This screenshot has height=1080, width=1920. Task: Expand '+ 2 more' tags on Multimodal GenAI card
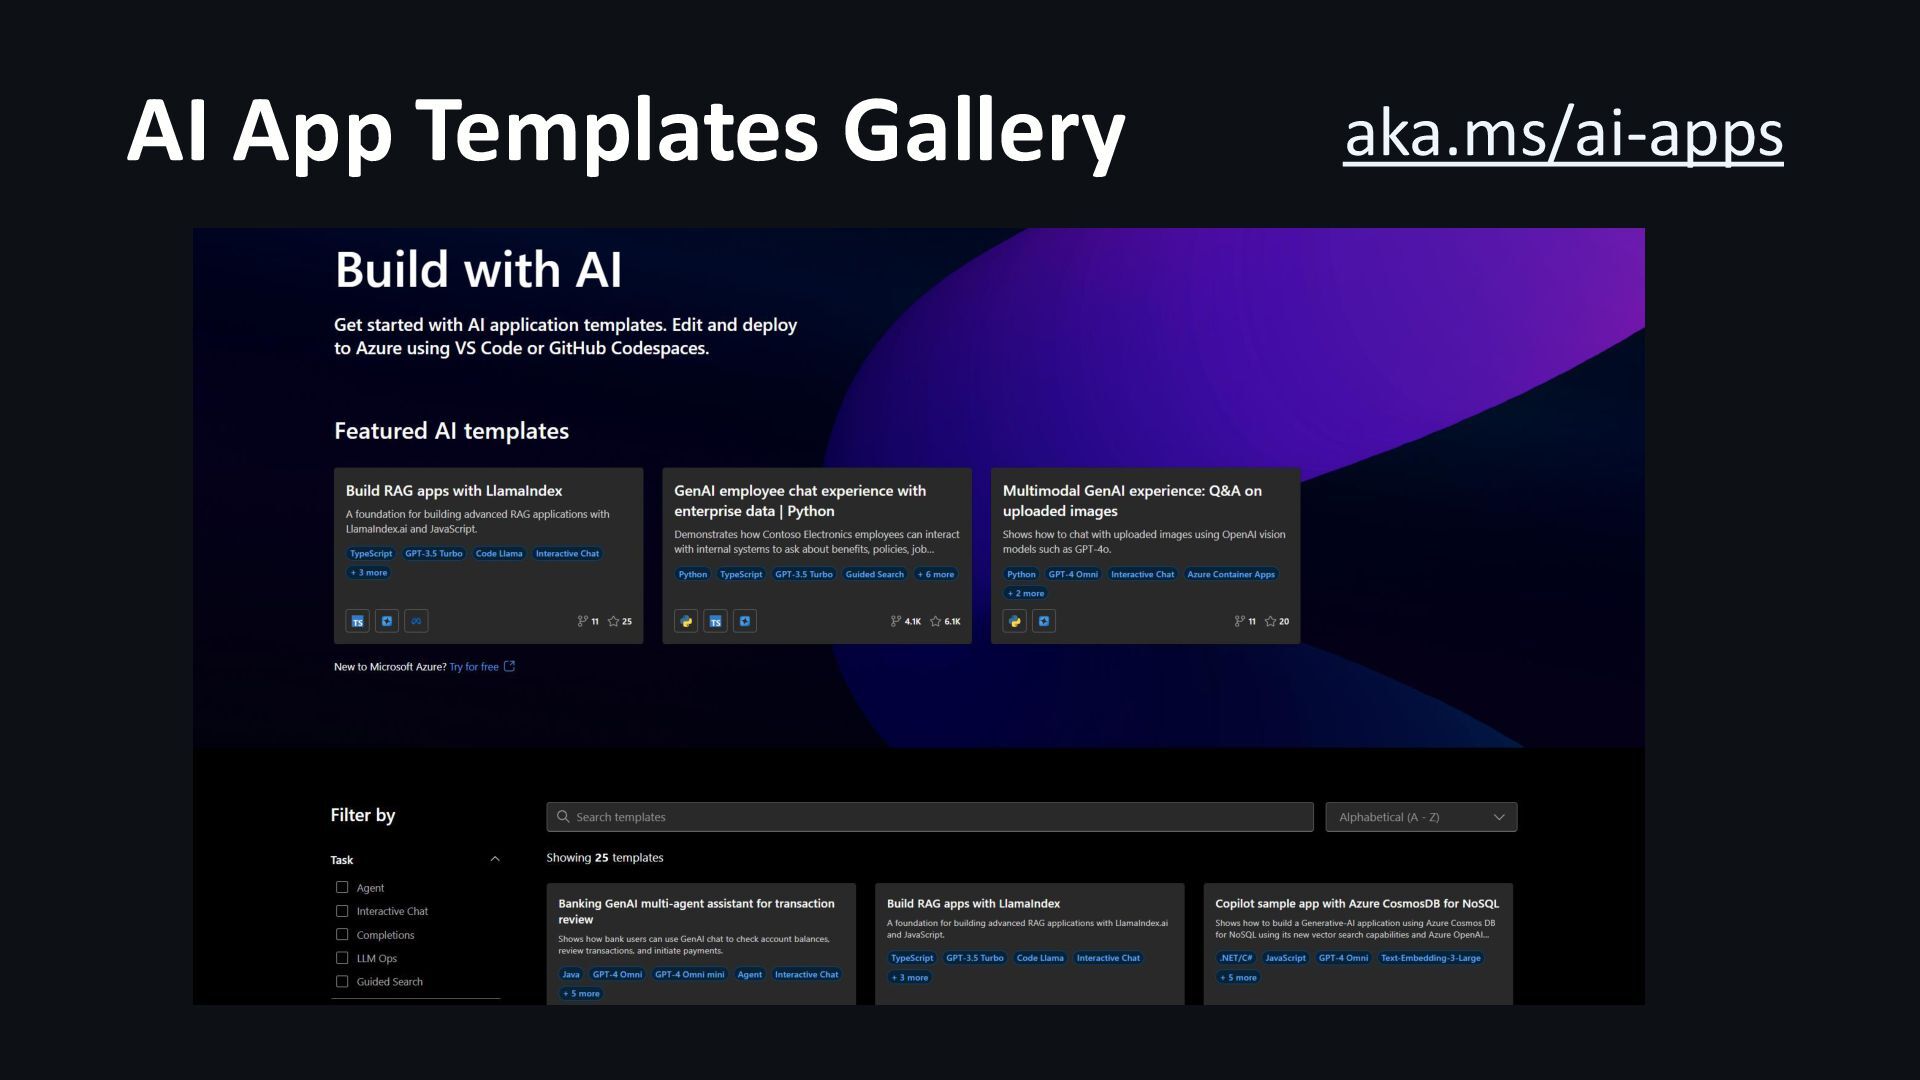pyautogui.click(x=1026, y=593)
